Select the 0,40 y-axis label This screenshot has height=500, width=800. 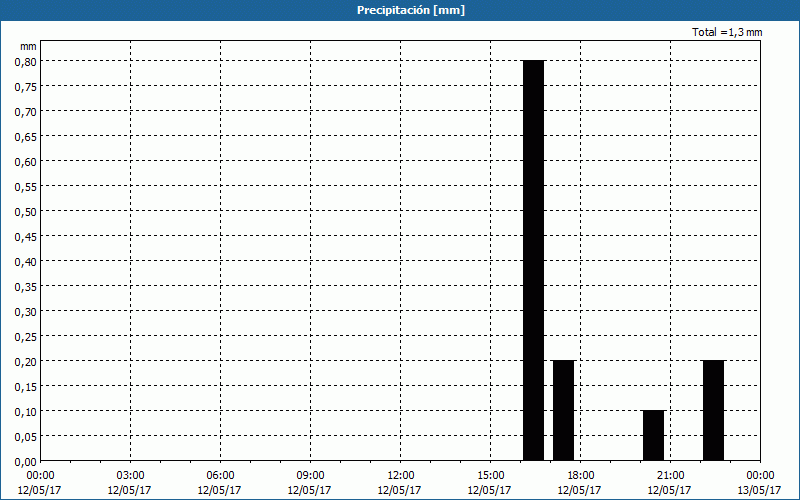coord(26,262)
